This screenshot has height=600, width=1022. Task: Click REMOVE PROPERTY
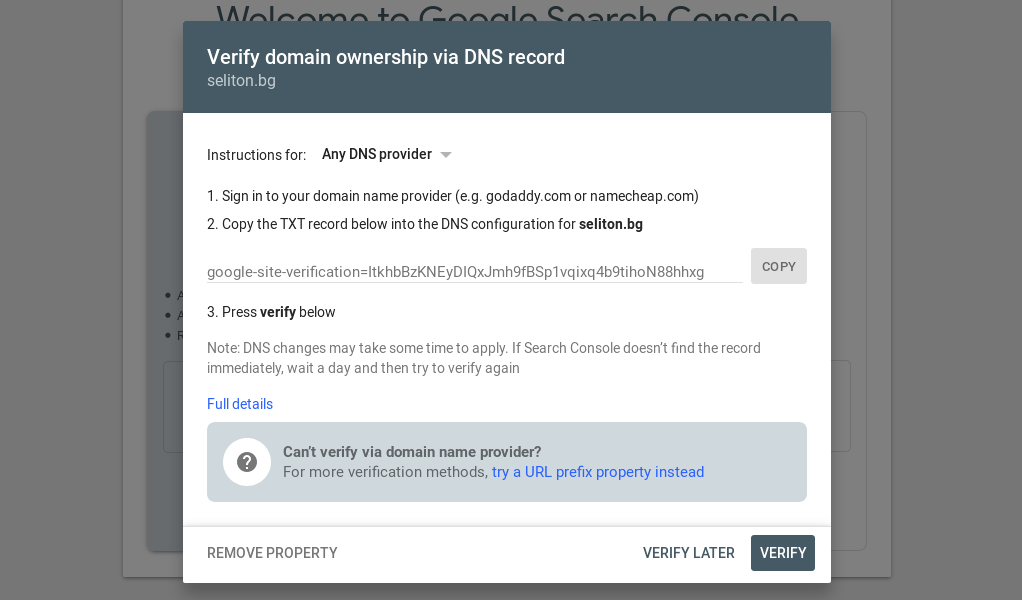(272, 553)
